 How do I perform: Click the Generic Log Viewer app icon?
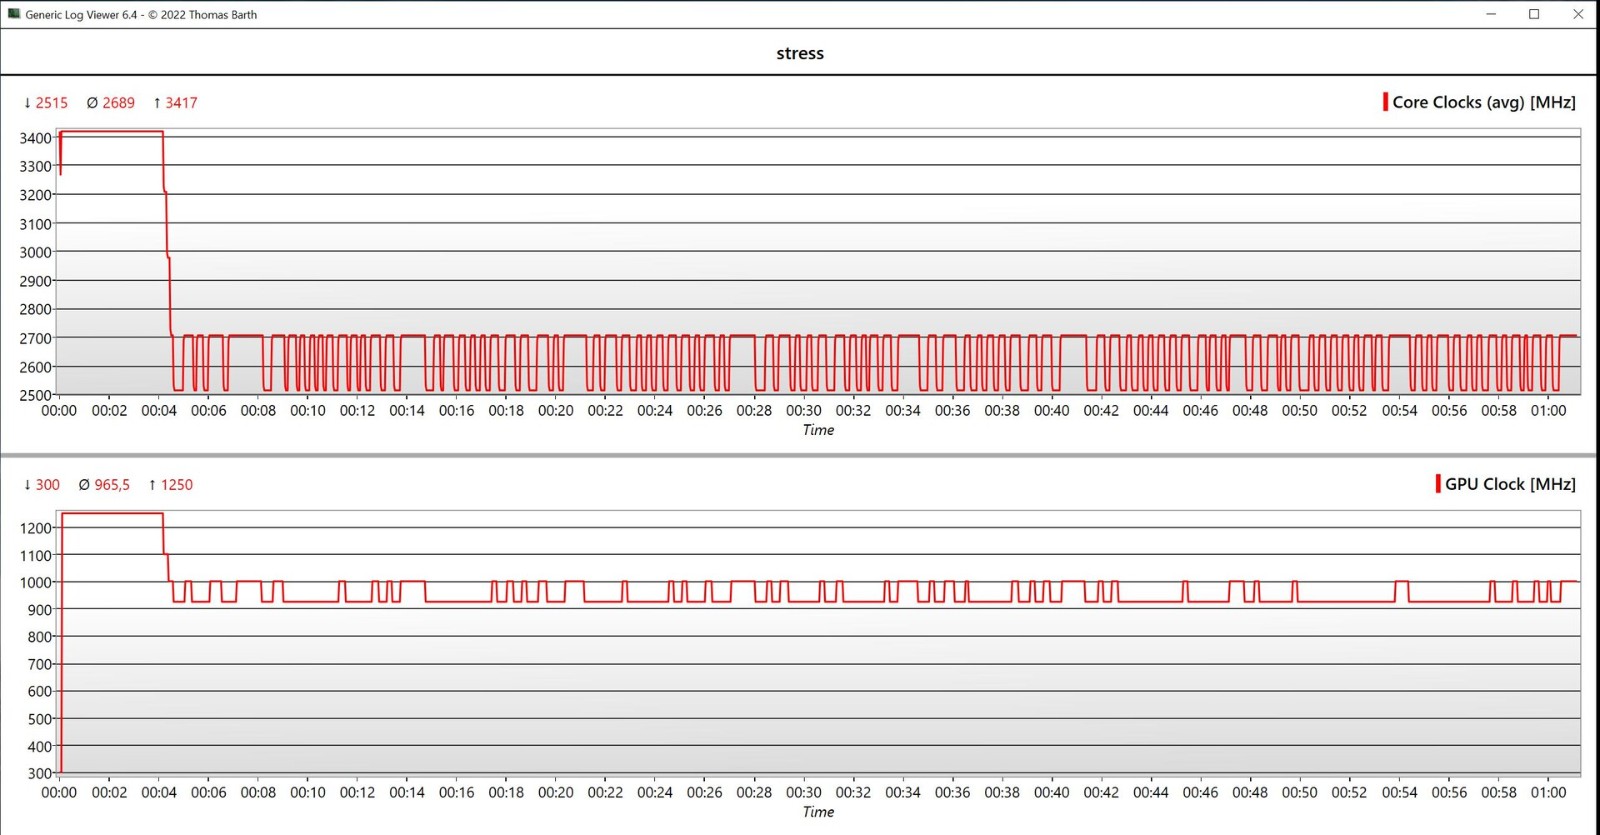[14, 14]
